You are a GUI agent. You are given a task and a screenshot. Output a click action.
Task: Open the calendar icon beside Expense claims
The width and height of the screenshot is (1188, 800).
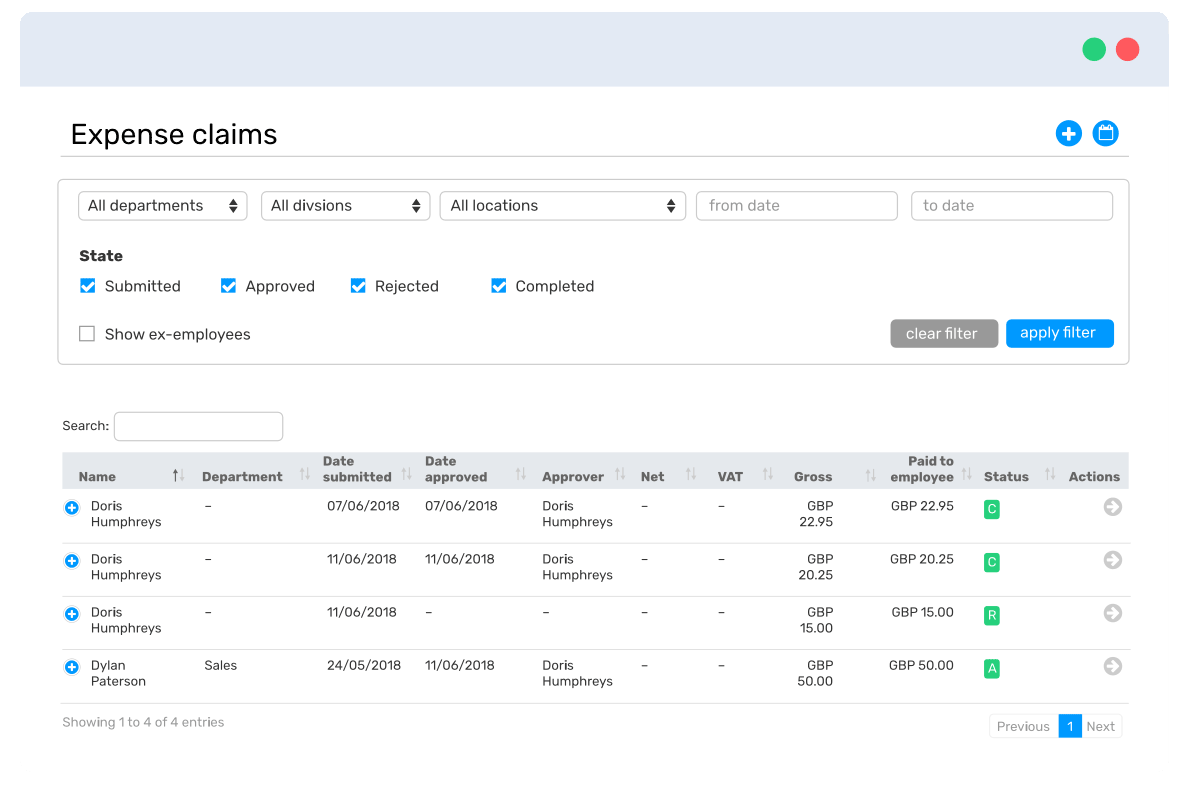click(1105, 134)
